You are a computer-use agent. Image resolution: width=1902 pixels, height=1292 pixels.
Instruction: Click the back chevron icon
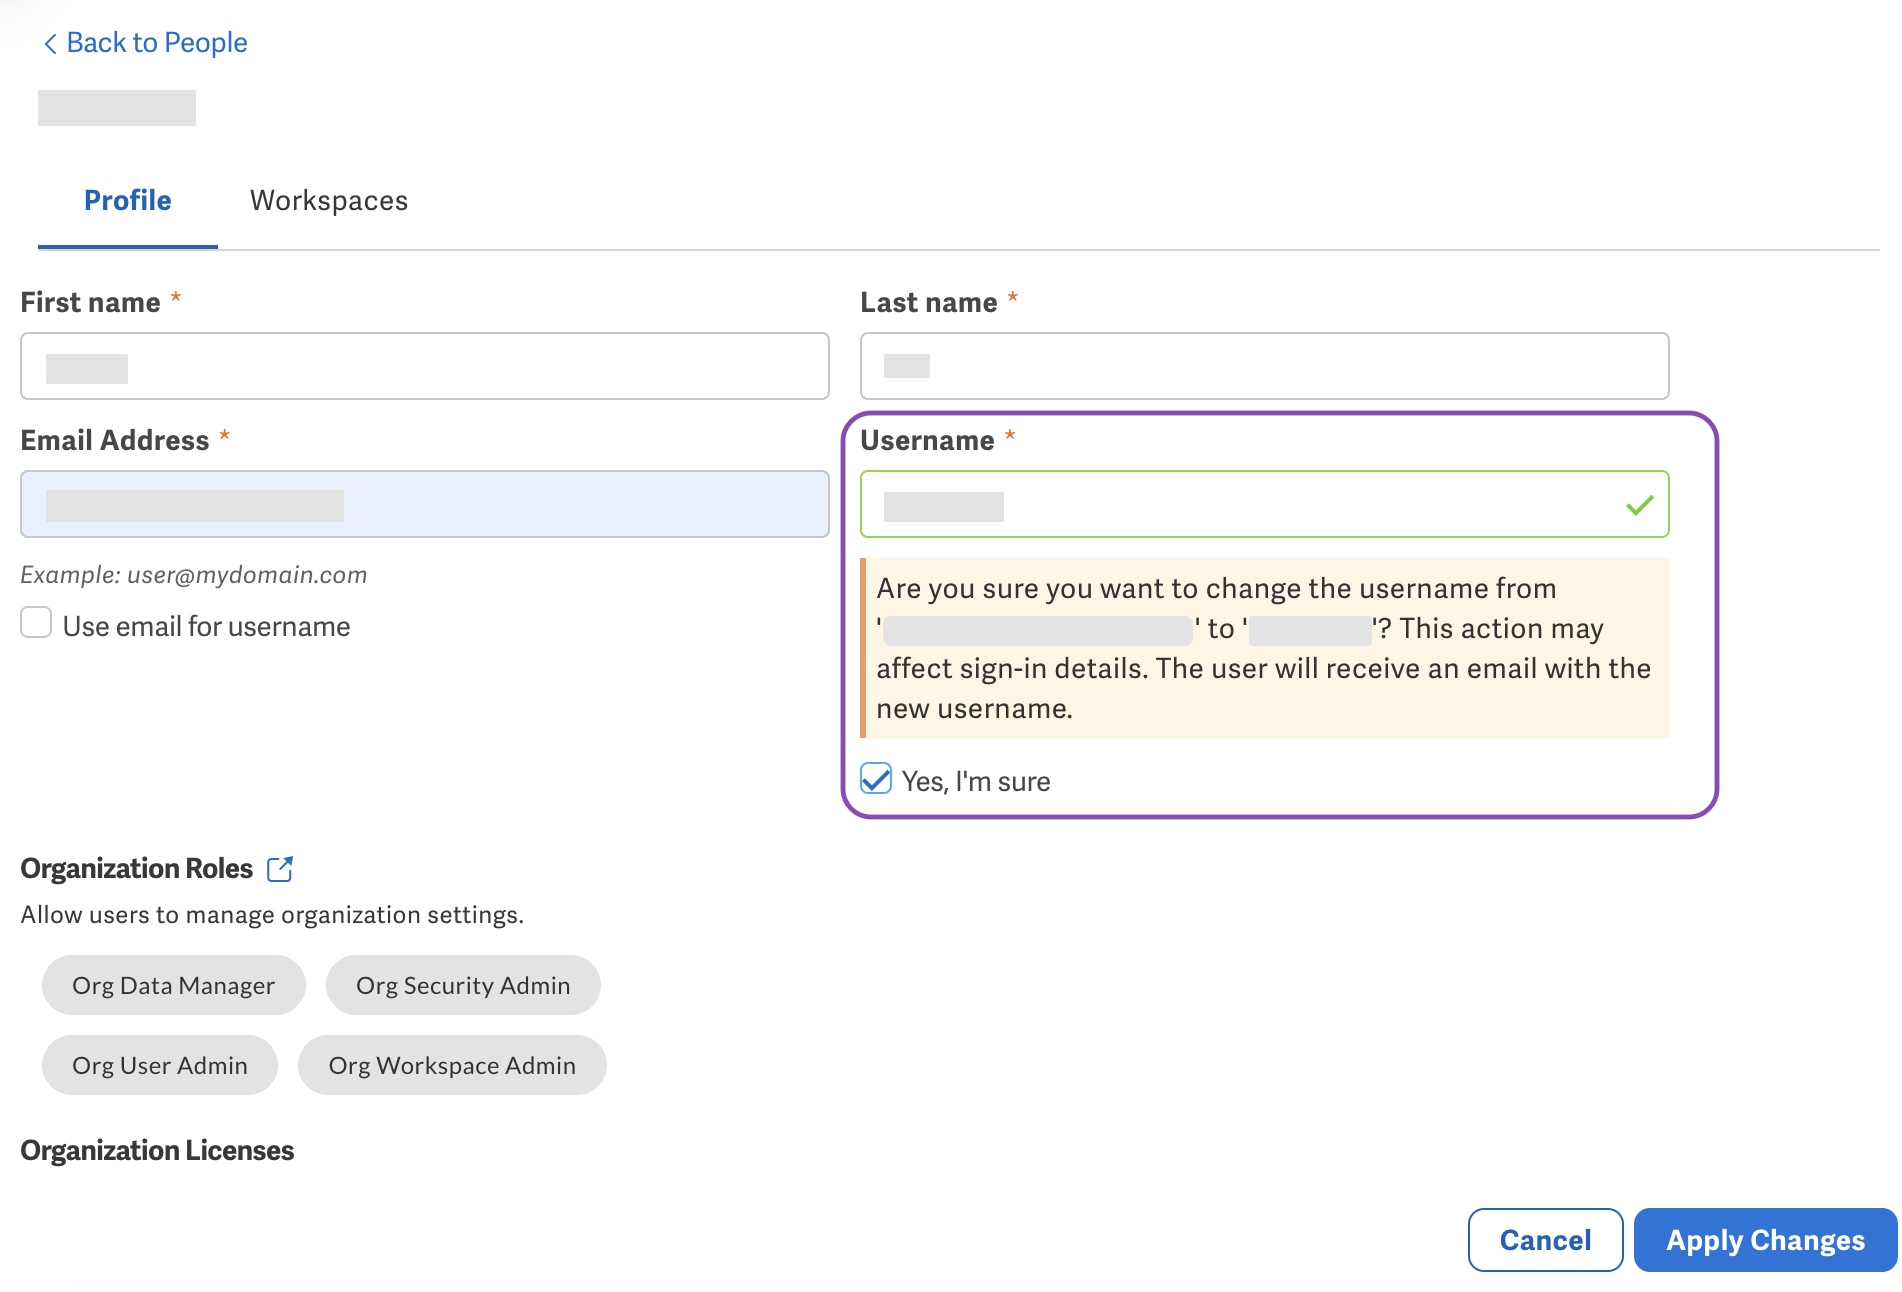click(x=50, y=43)
